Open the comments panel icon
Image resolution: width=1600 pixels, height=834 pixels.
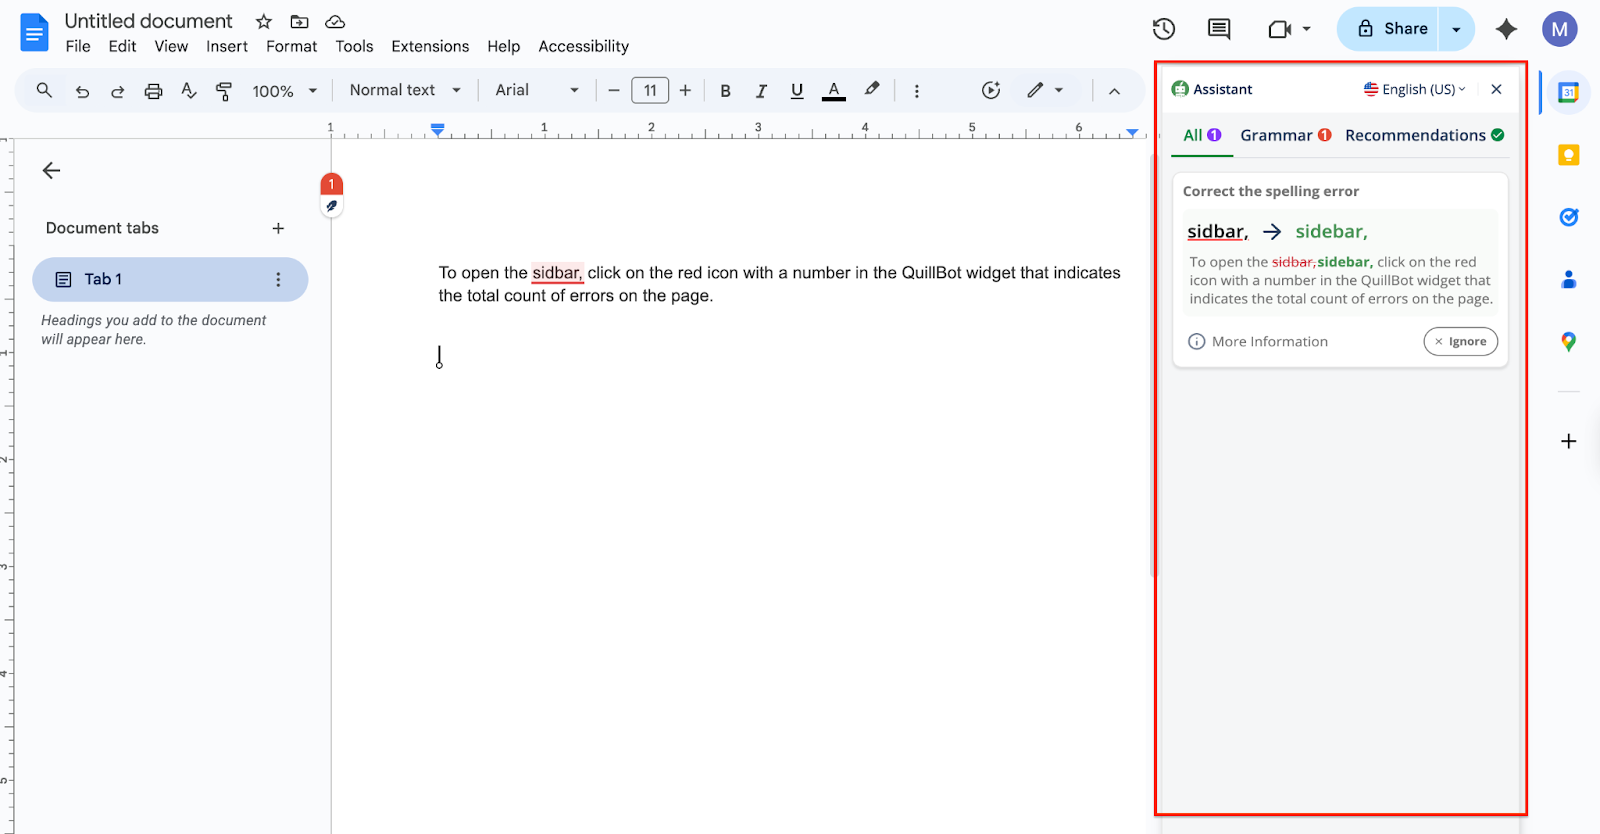click(x=1219, y=29)
